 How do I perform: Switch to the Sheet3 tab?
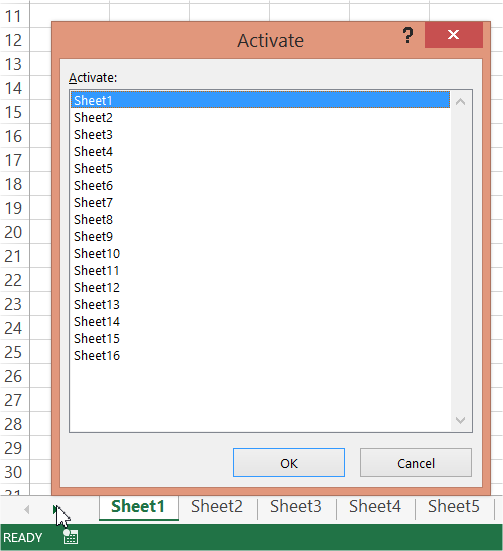pyautogui.click(x=296, y=506)
